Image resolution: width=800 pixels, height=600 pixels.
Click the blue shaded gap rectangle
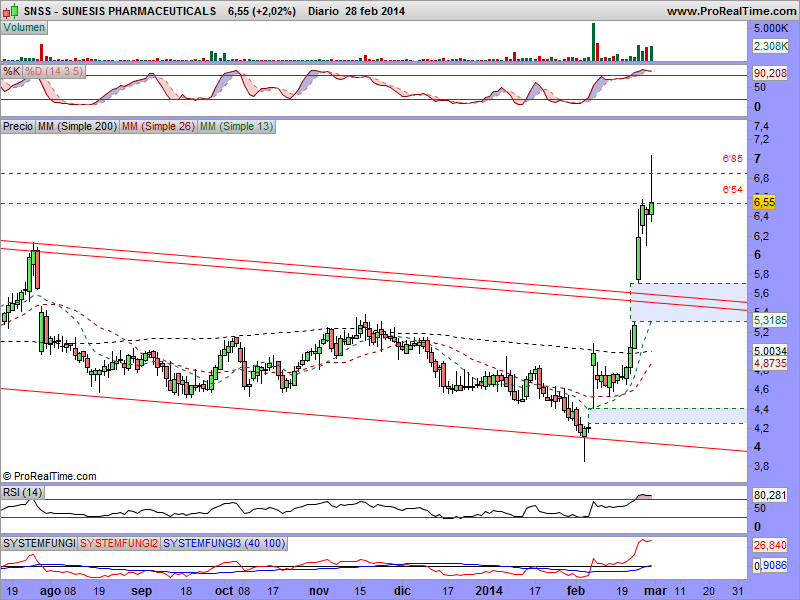tap(690, 302)
